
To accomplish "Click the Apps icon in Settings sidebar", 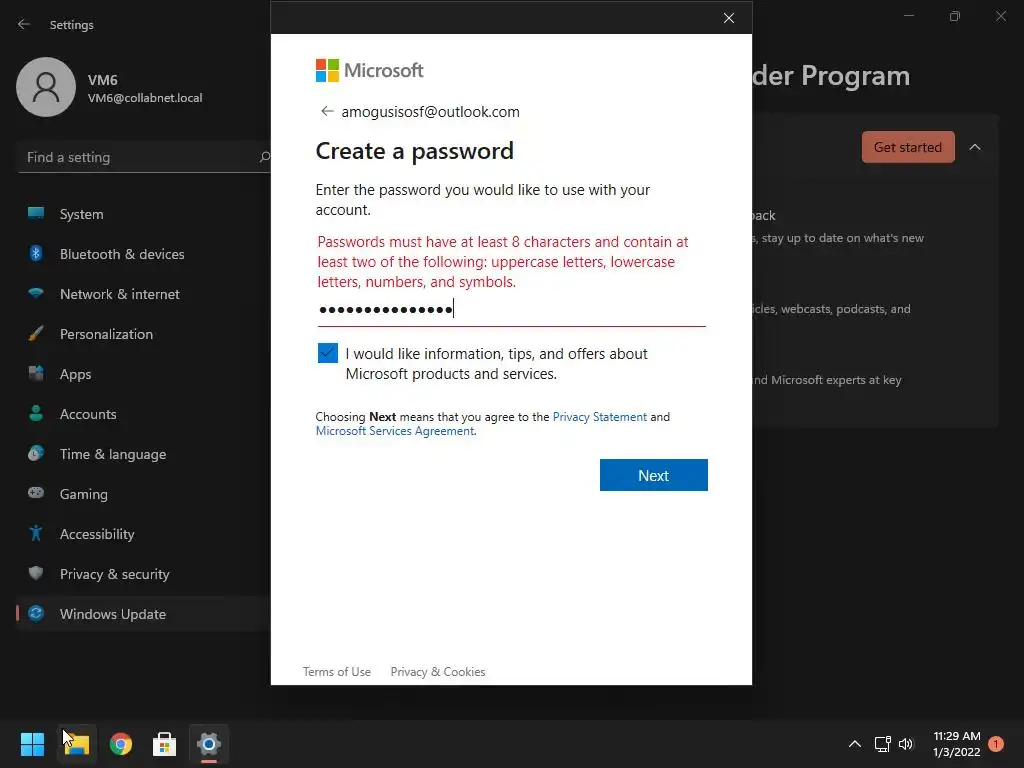I will click(36, 374).
